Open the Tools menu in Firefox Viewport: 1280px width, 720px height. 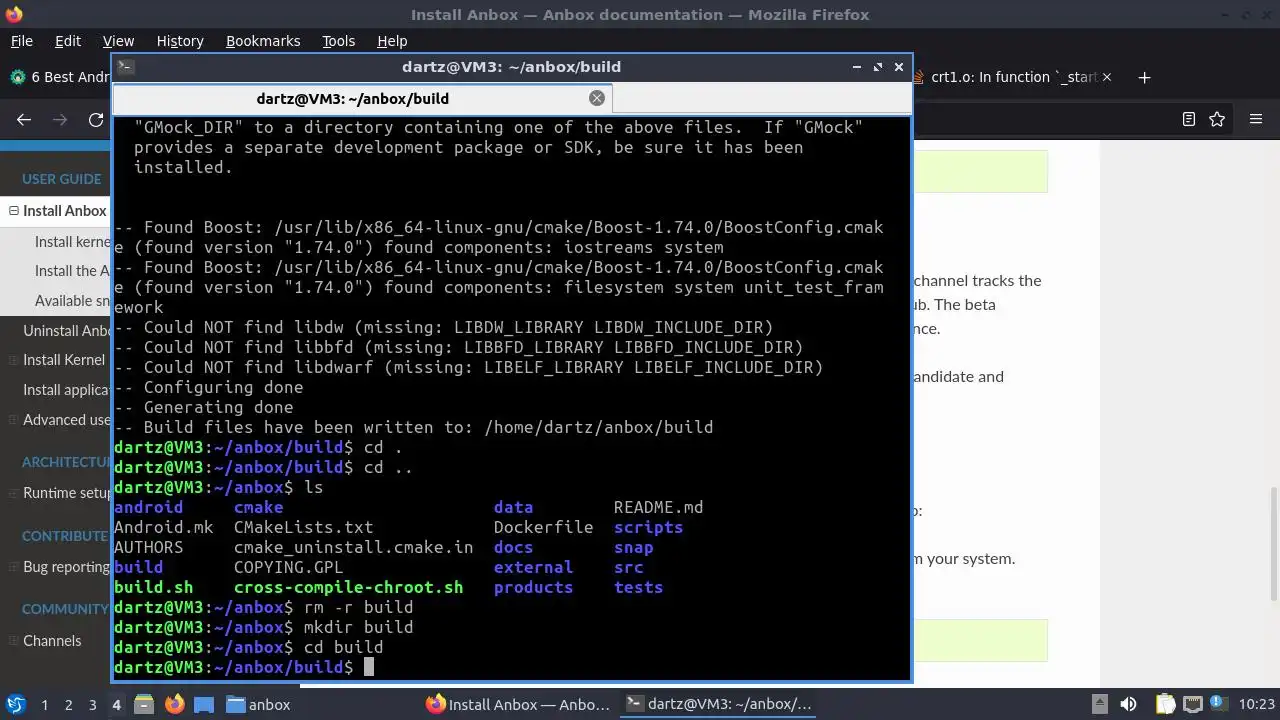(338, 41)
